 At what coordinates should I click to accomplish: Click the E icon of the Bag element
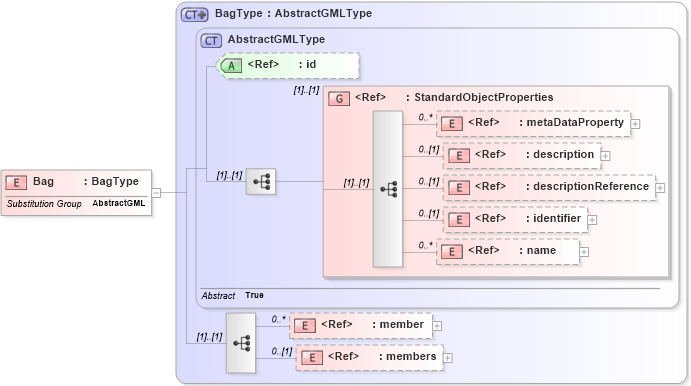pos(16,182)
